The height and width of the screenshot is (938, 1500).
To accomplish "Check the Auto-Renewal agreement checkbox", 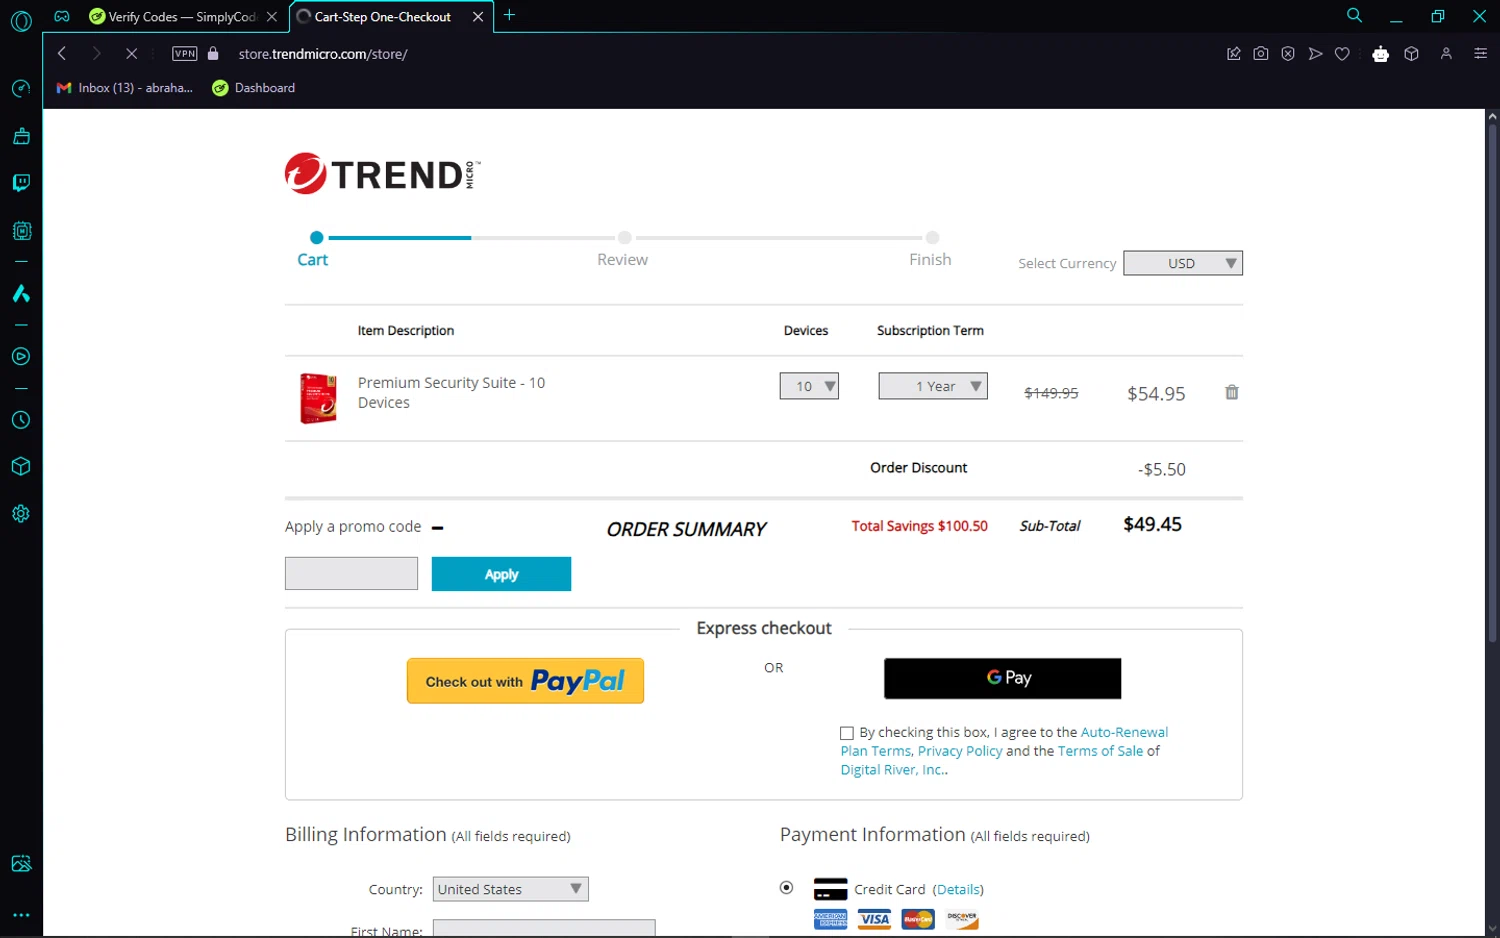I will coord(847,733).
